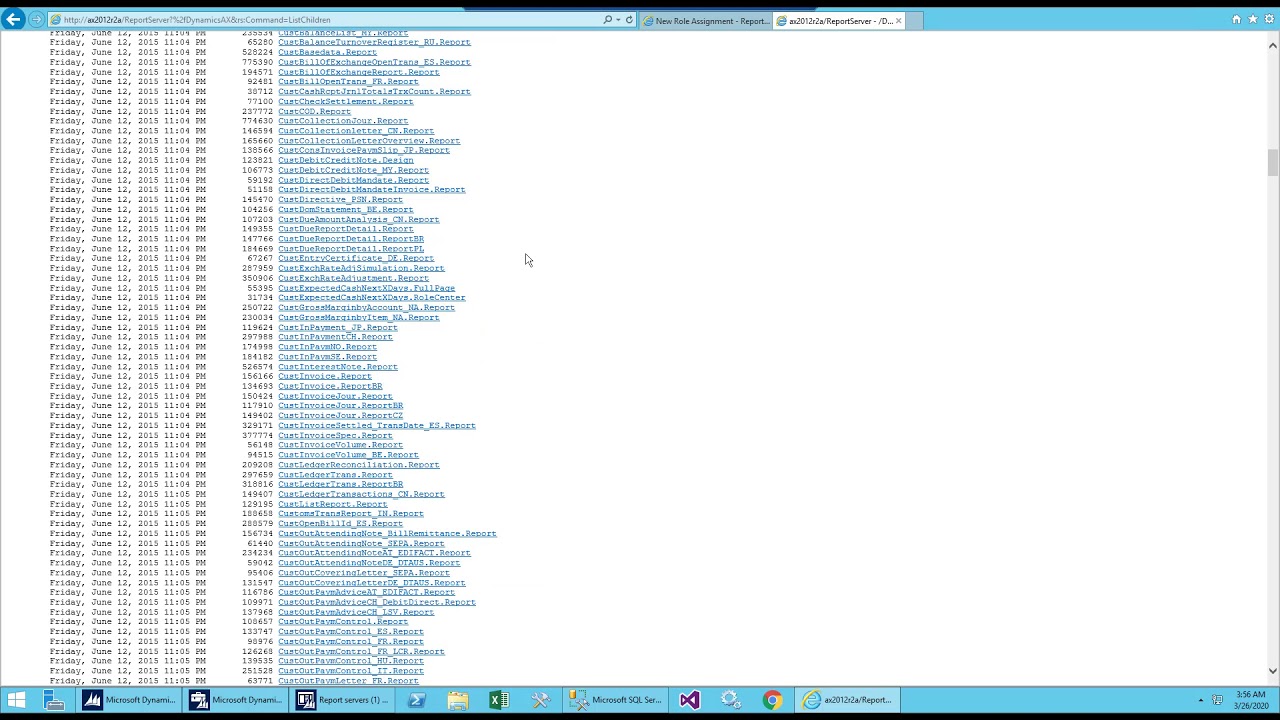Open CustDirective_PSN.Report link
Image resolution: width=1280 pixels, height=720 pixels.
341,199
